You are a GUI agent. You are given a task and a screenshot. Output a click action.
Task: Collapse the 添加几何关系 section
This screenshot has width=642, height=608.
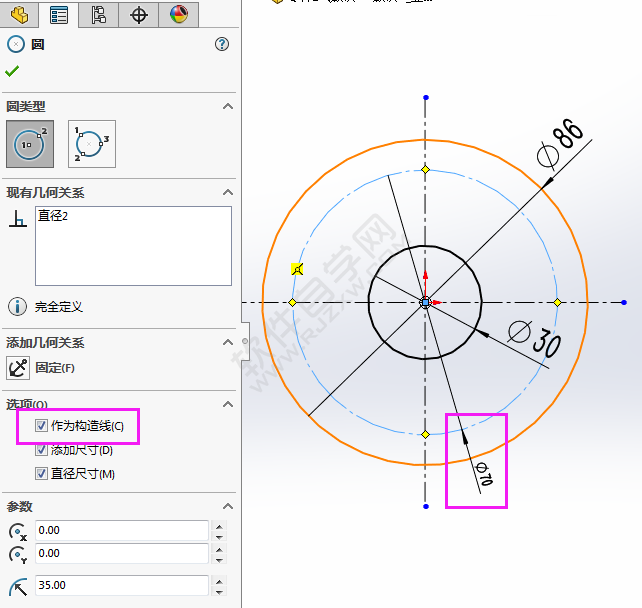pyautogui.click(x=228, y=342)
